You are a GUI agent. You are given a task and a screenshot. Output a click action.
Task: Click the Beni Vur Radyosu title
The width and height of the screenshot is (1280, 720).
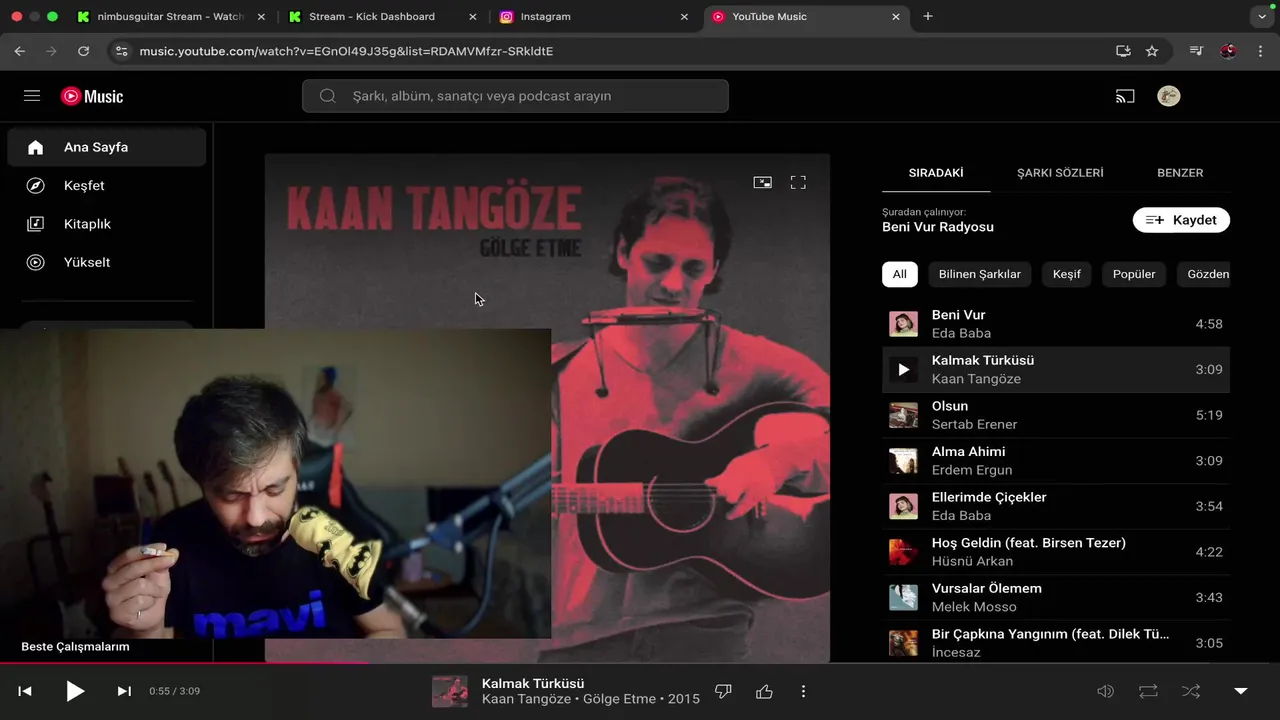pos(938,227)
